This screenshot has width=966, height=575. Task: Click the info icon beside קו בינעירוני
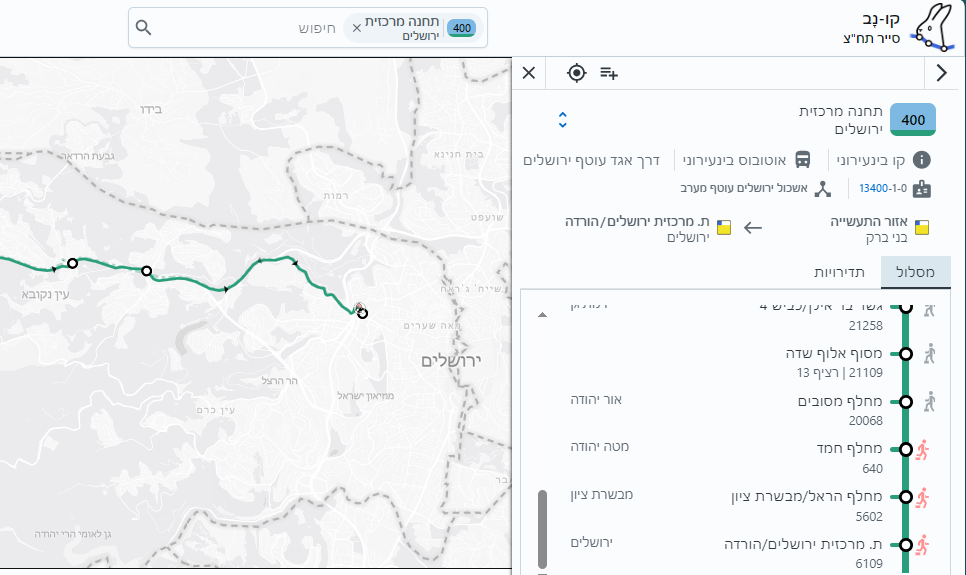coord(922,160)
